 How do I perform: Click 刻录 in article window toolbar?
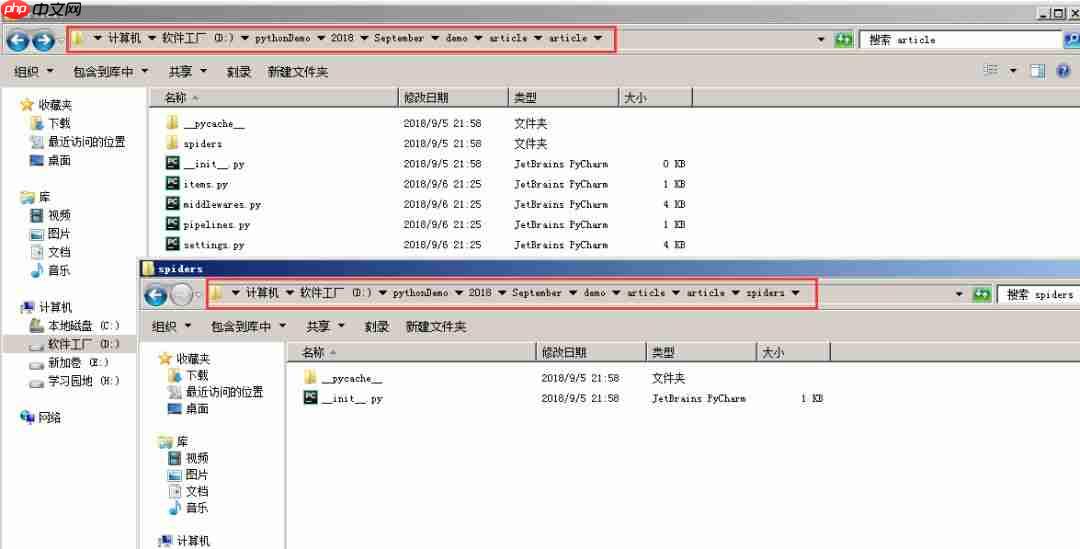pos(238,72)
